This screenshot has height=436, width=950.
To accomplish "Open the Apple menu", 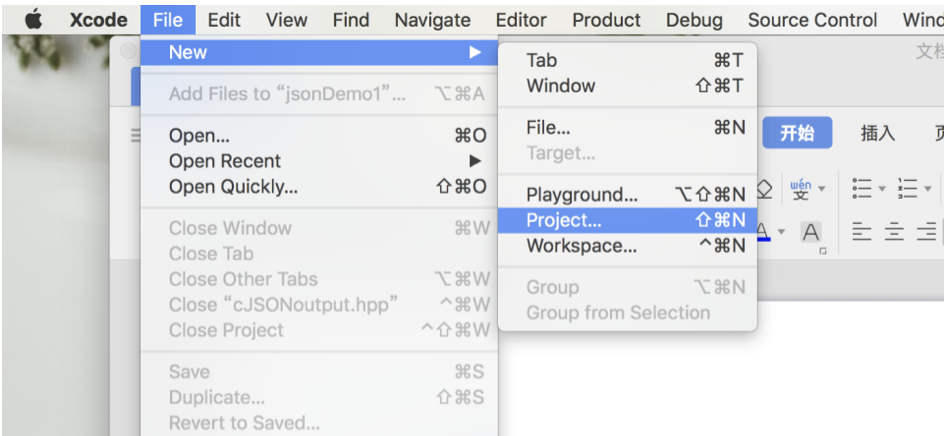I will pos(34,20).
